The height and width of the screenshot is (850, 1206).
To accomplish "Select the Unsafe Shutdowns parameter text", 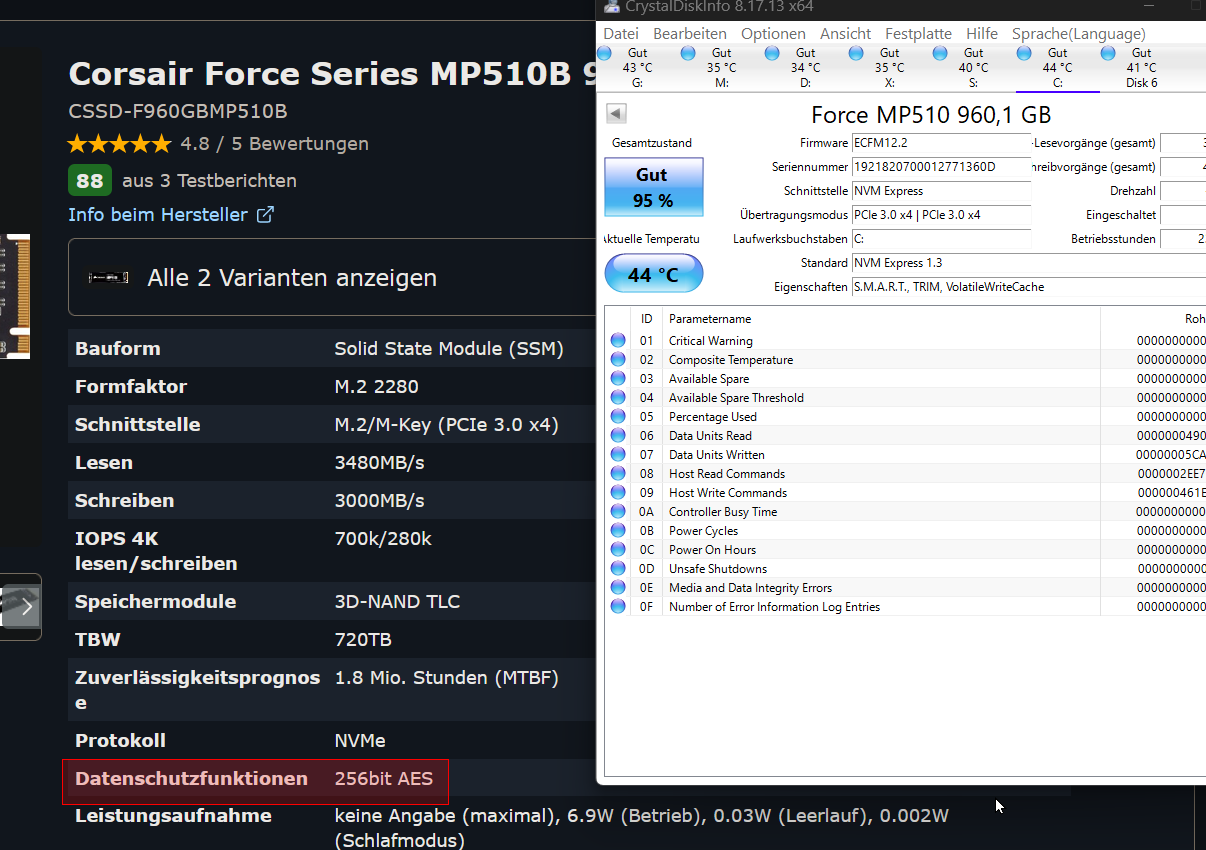I will click(718, 569).
